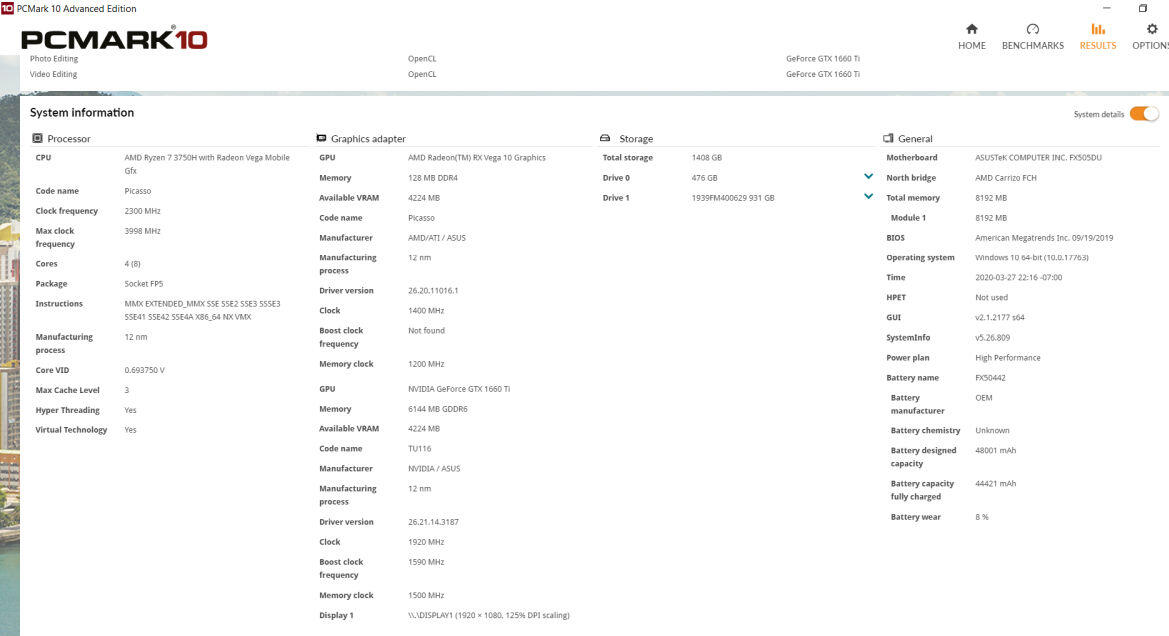
Task: Select manufacturer 'AMD/ATI / ASUS'
Action: [437, 238]
